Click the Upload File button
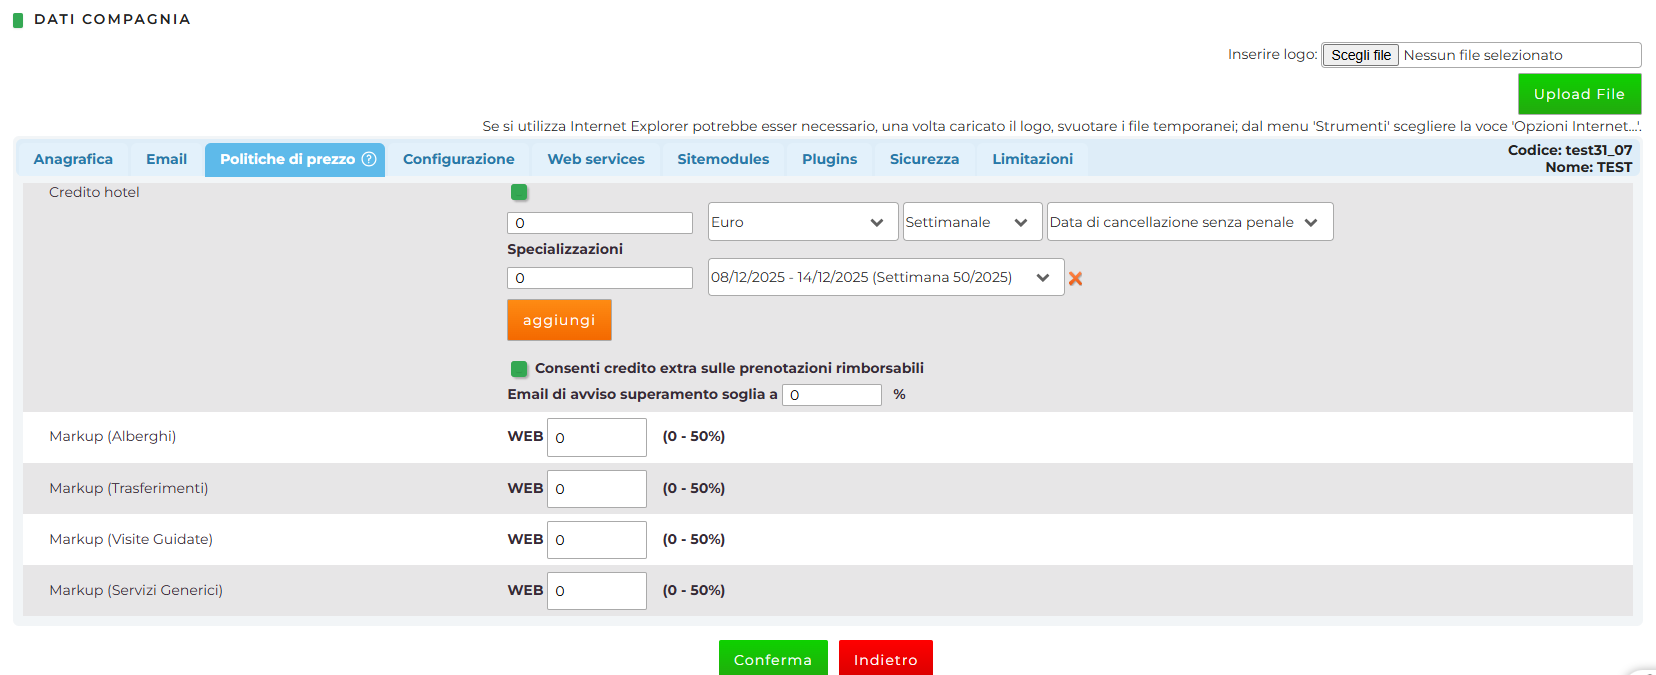The width and height of the screenshot is (1656, 675). coord(1579,94)
